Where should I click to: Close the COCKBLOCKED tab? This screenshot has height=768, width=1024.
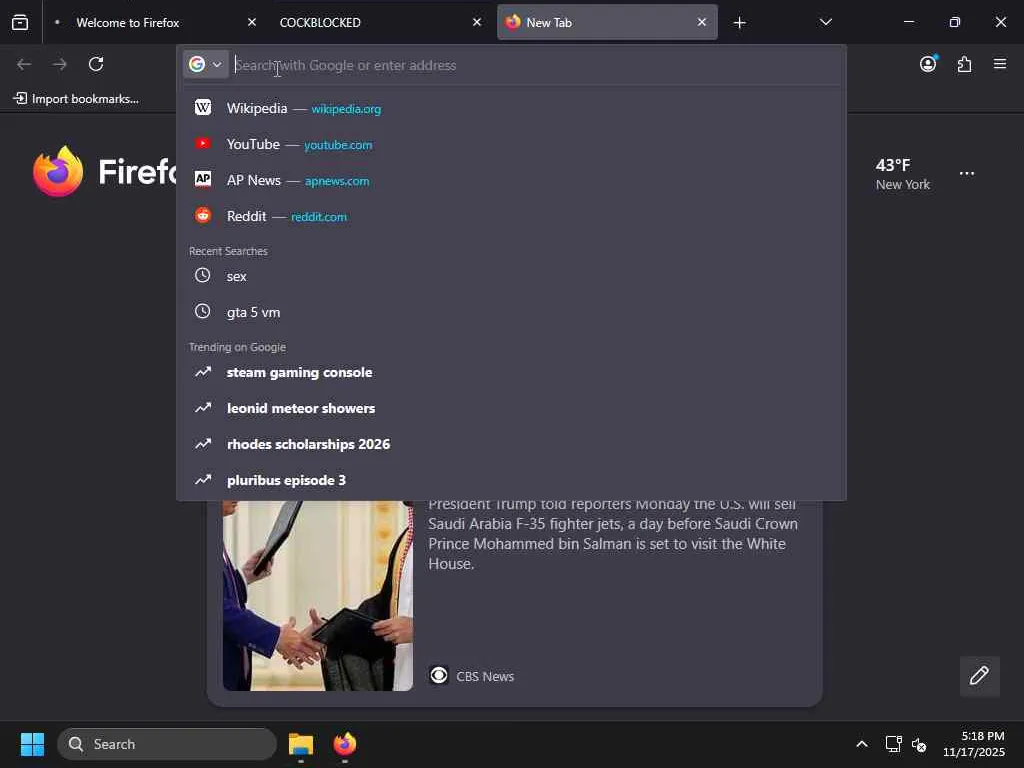click(477, 22)
